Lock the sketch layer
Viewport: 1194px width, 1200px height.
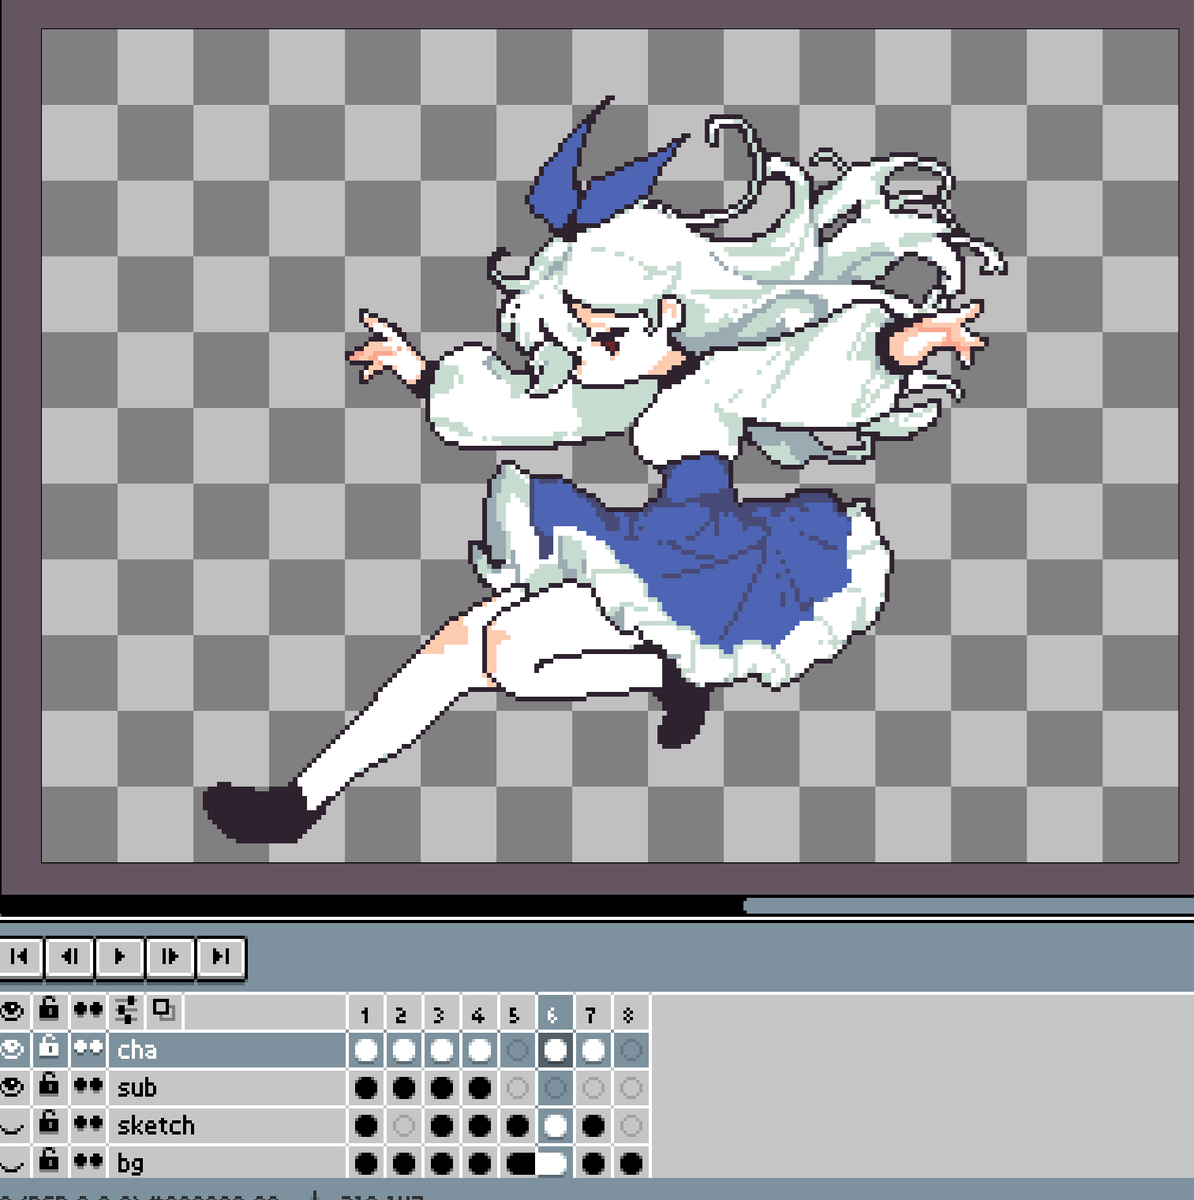[49, 1125]
